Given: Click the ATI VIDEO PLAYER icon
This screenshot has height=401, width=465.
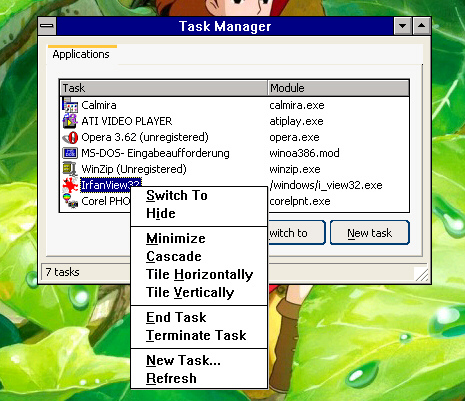Looking at the screenshot, I should pos(70,121).
